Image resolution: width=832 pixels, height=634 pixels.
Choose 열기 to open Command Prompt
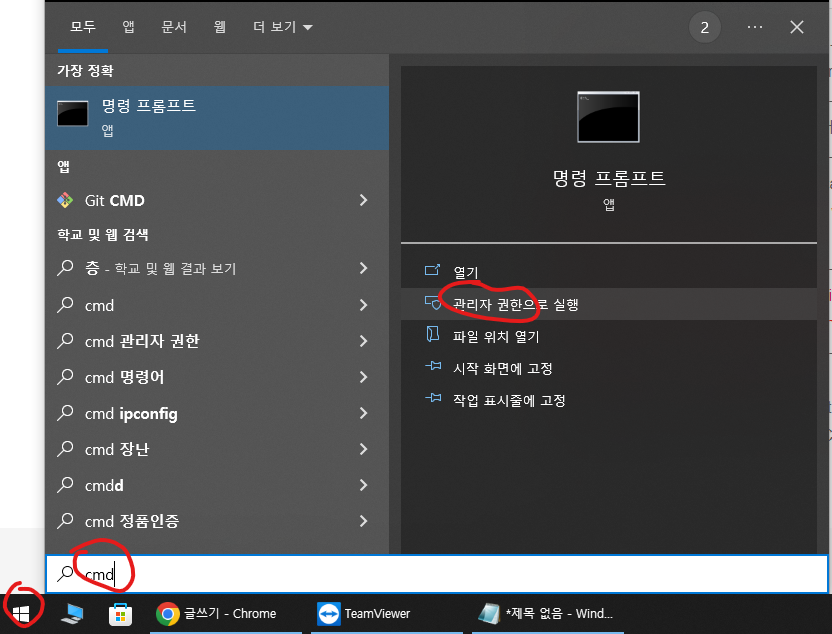pos(609,272)
